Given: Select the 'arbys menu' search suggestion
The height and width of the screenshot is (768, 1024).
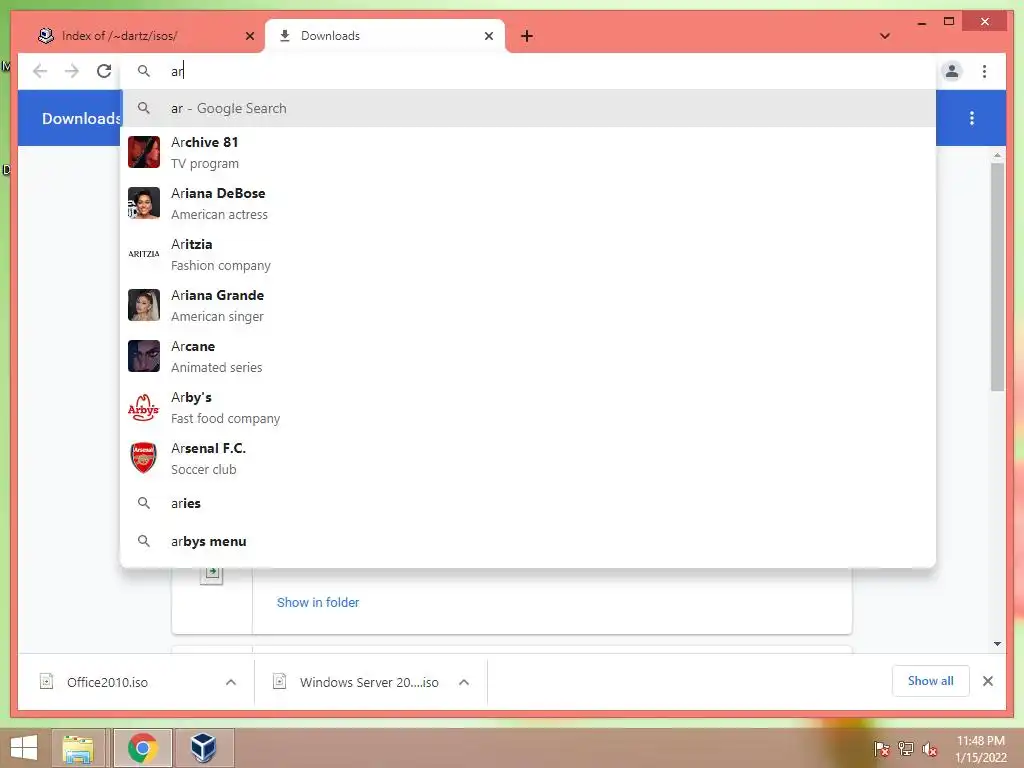Looking at the screenshot, I should [528, 541].
